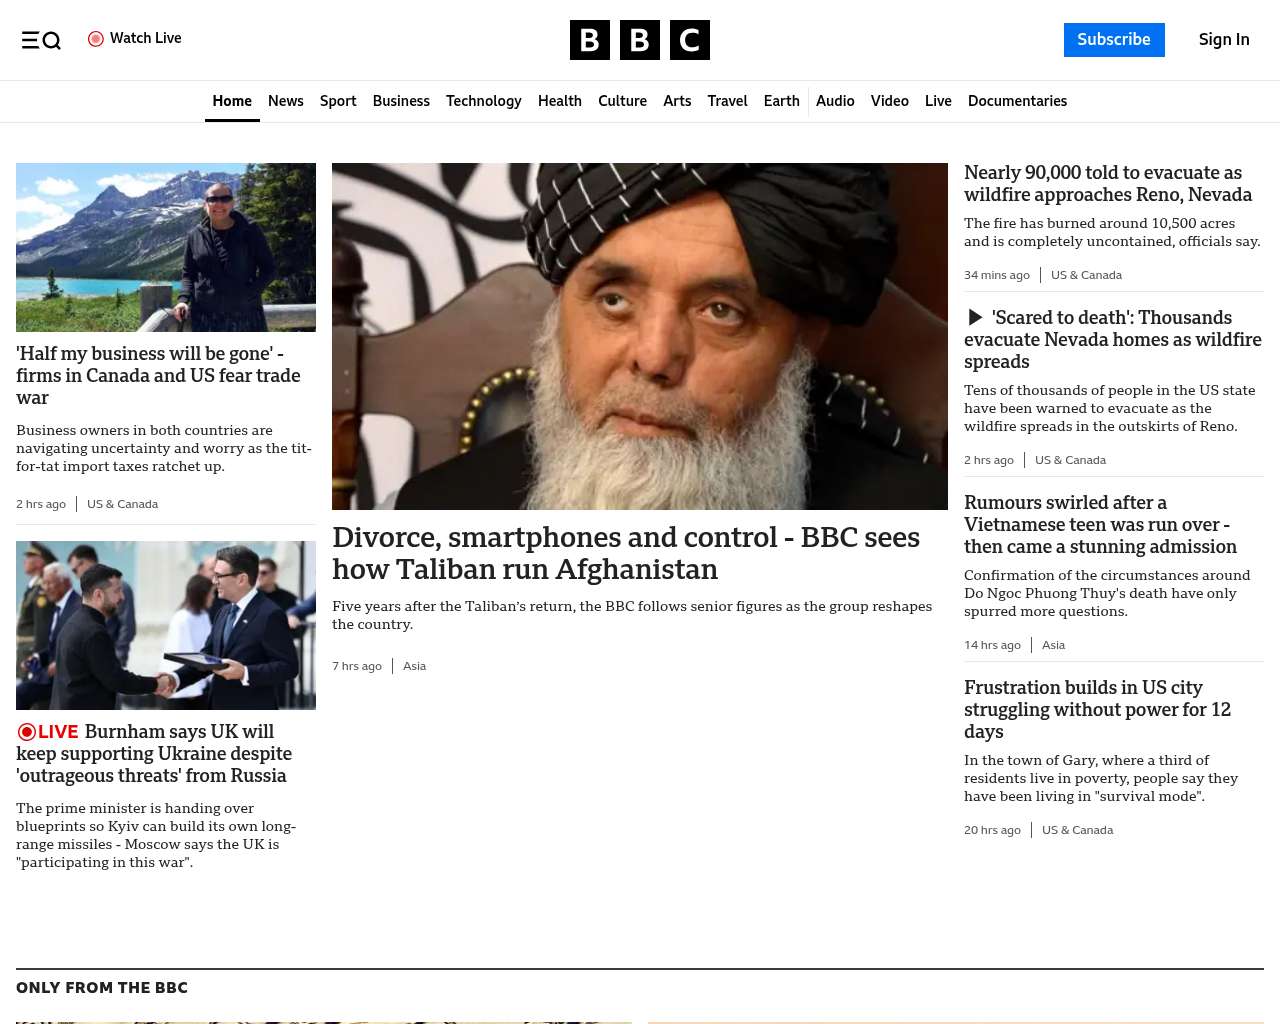Click the Subscribe button
1280x1024 pixels.
point(1114,40)
